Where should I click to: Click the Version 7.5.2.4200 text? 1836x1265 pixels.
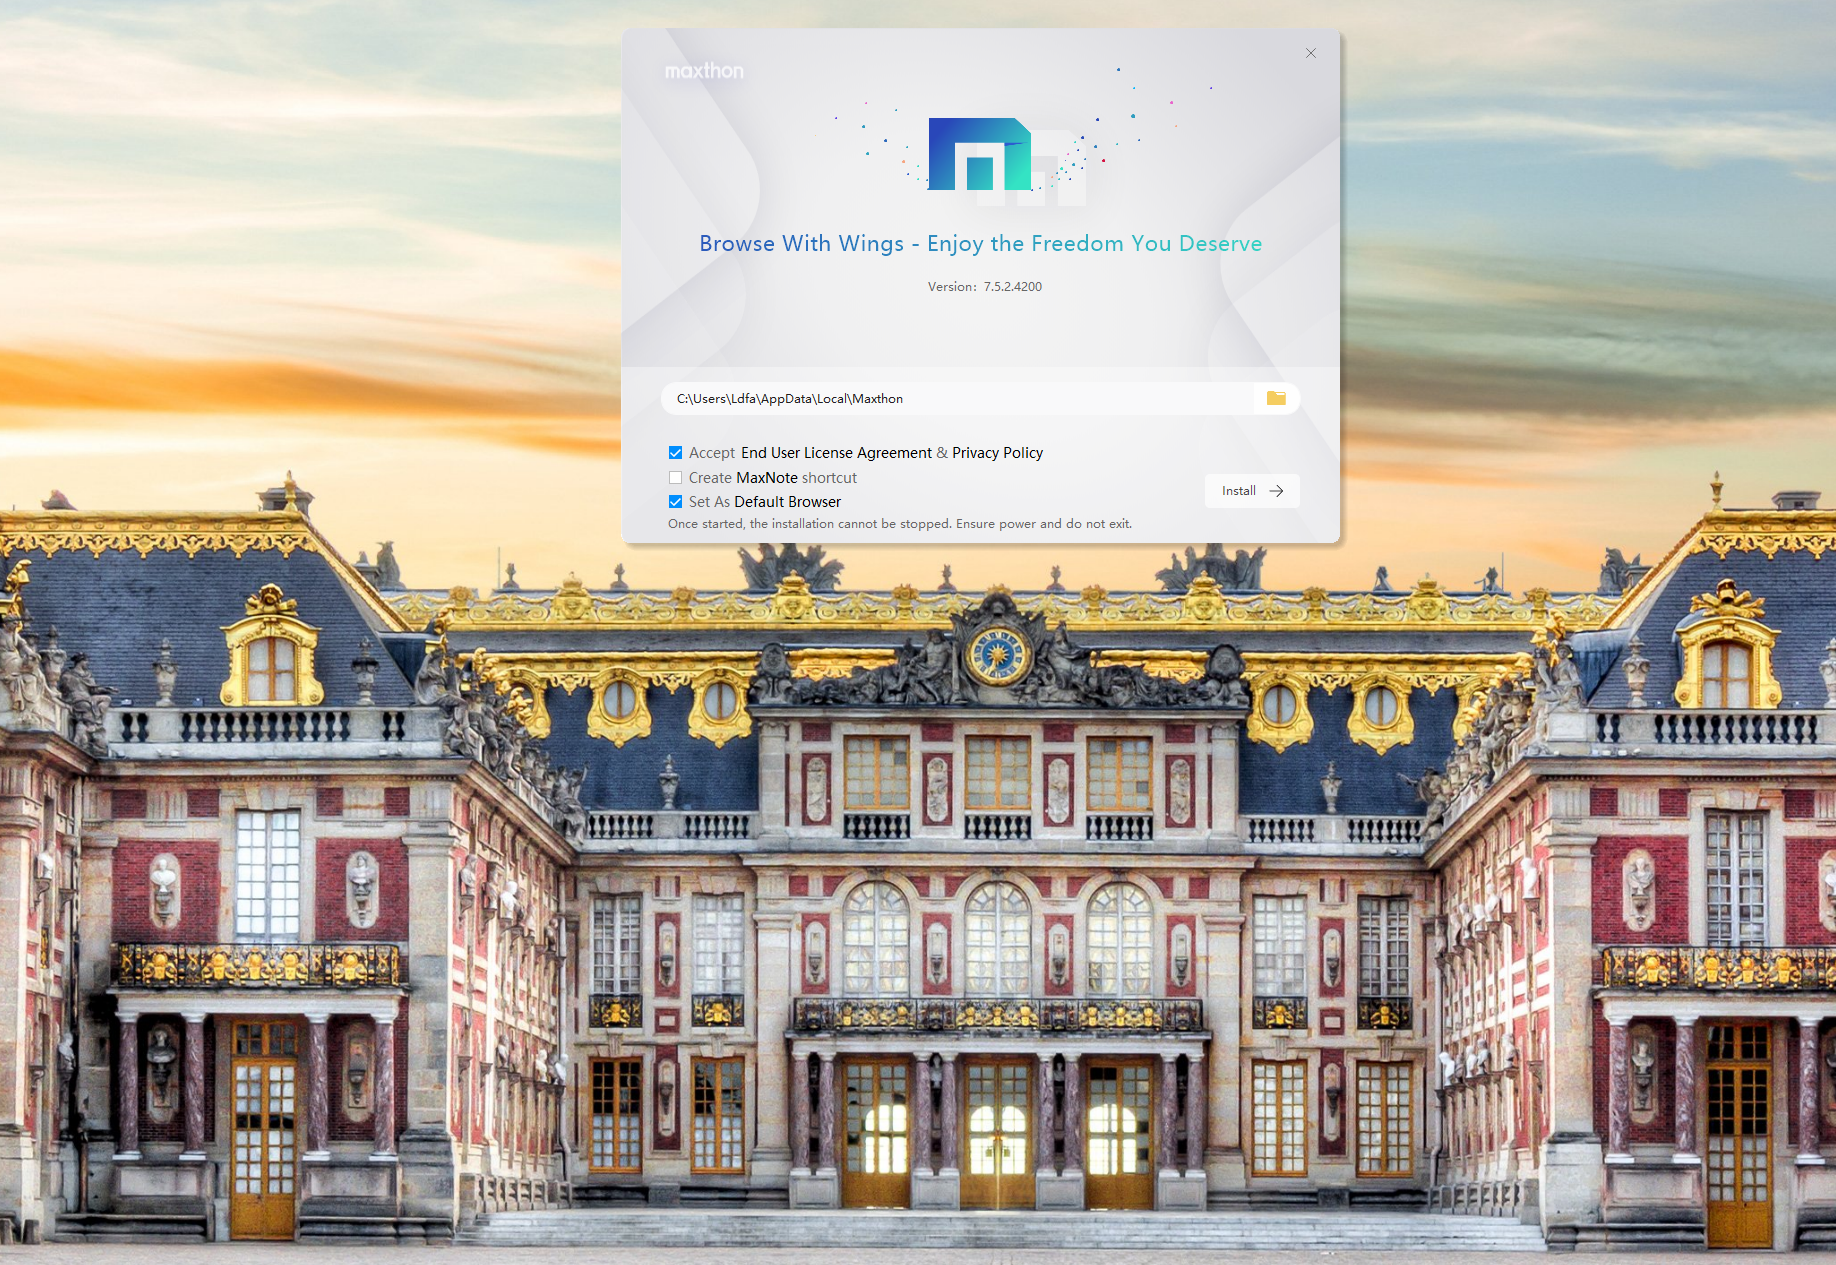coord(984,287)
